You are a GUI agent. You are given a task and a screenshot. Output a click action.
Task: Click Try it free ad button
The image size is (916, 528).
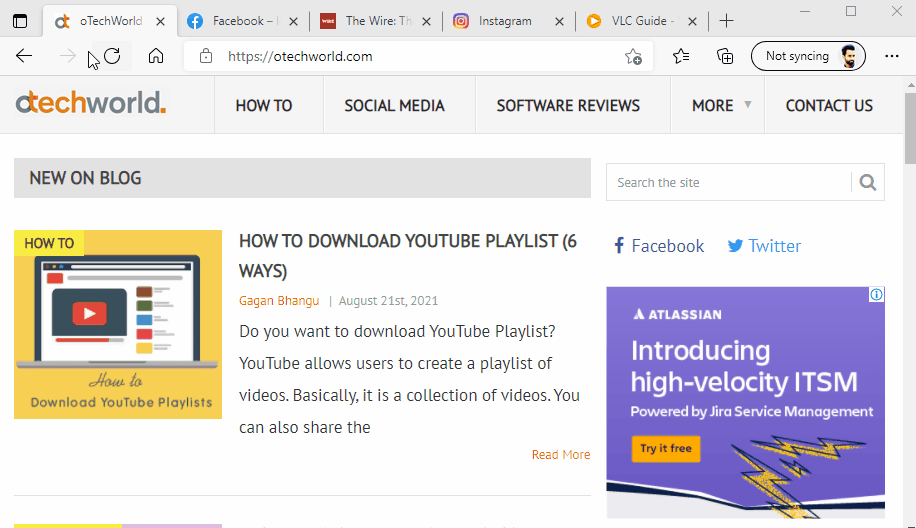pyautogui.click(x=666, y=449)
